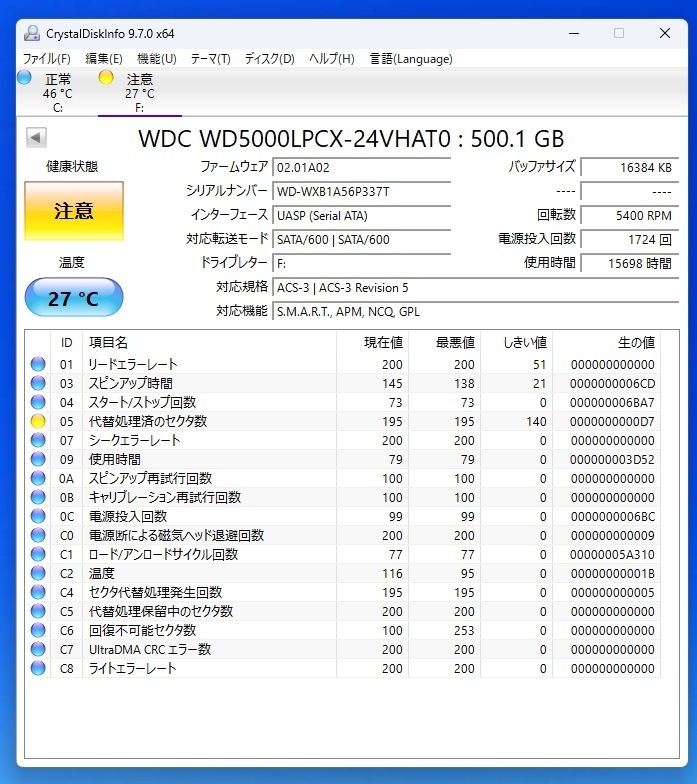Click the yellow caution icon for 05 代替処理済のセクタ数
Screen dimensions: 697x784
click(38, 421)
